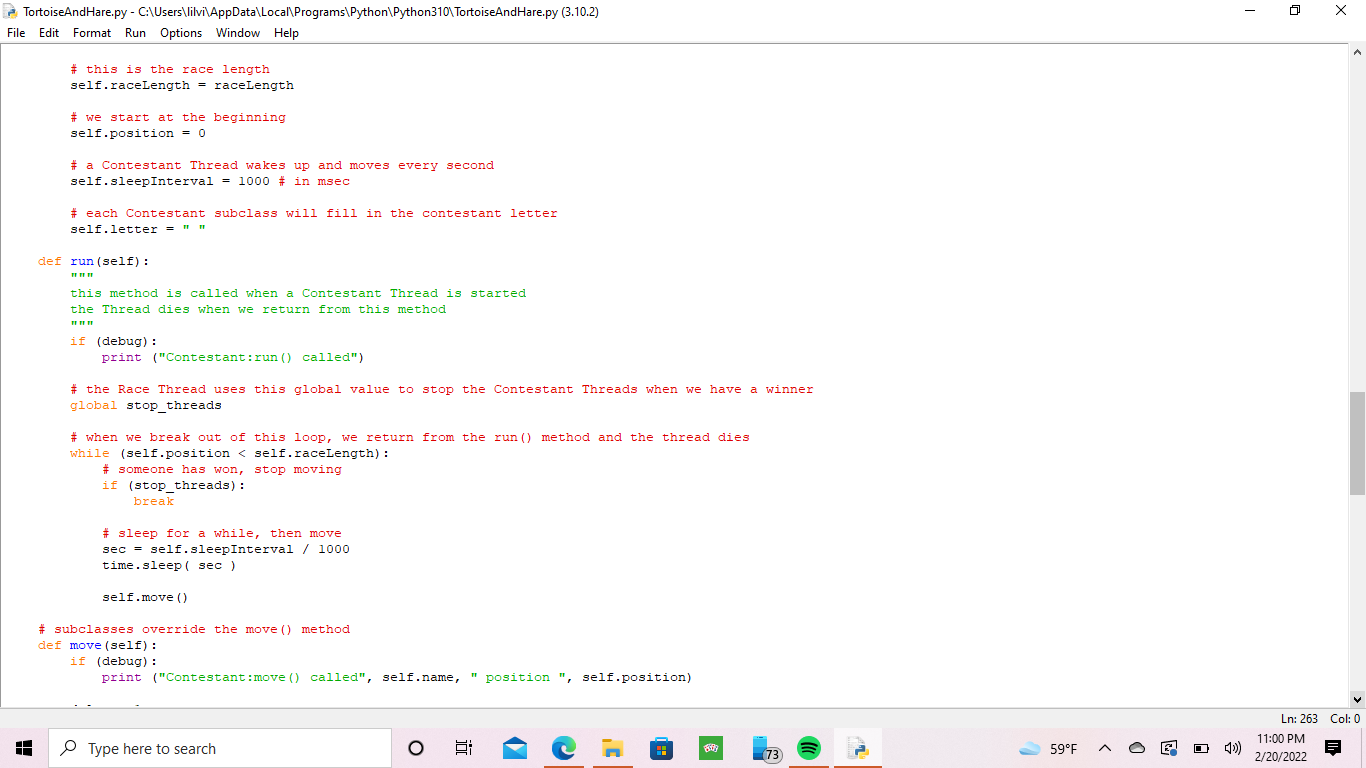This screenshot has width=1366, height=768.
Task: Click the comment '# each Contestant subclass will fill in'
Action: coord(314,213)
